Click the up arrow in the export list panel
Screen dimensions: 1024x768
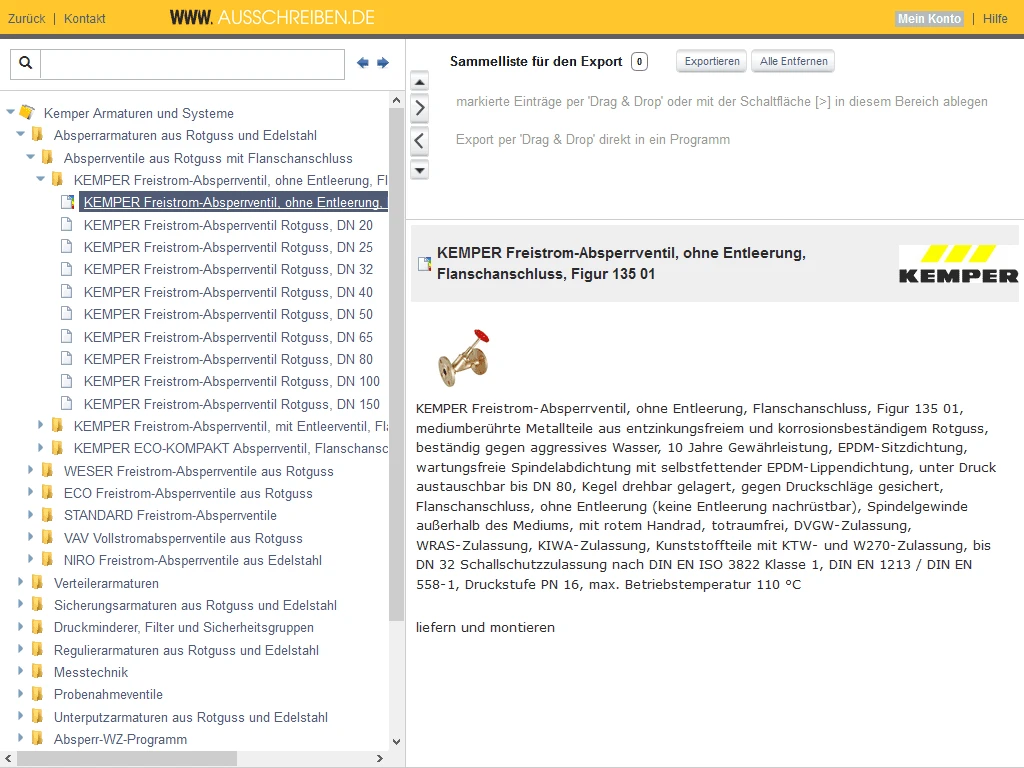419,81
